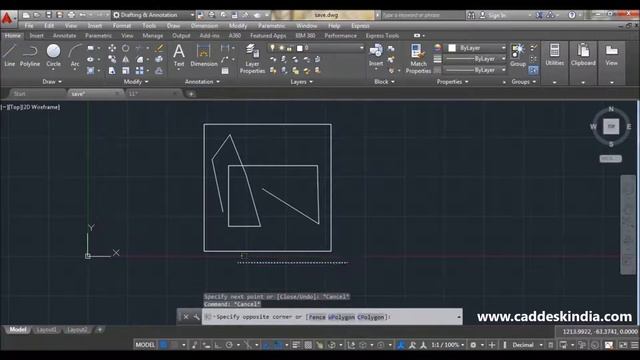Switch to the Layout1 tab
This screenshot has width=640, height=360.
46,330
